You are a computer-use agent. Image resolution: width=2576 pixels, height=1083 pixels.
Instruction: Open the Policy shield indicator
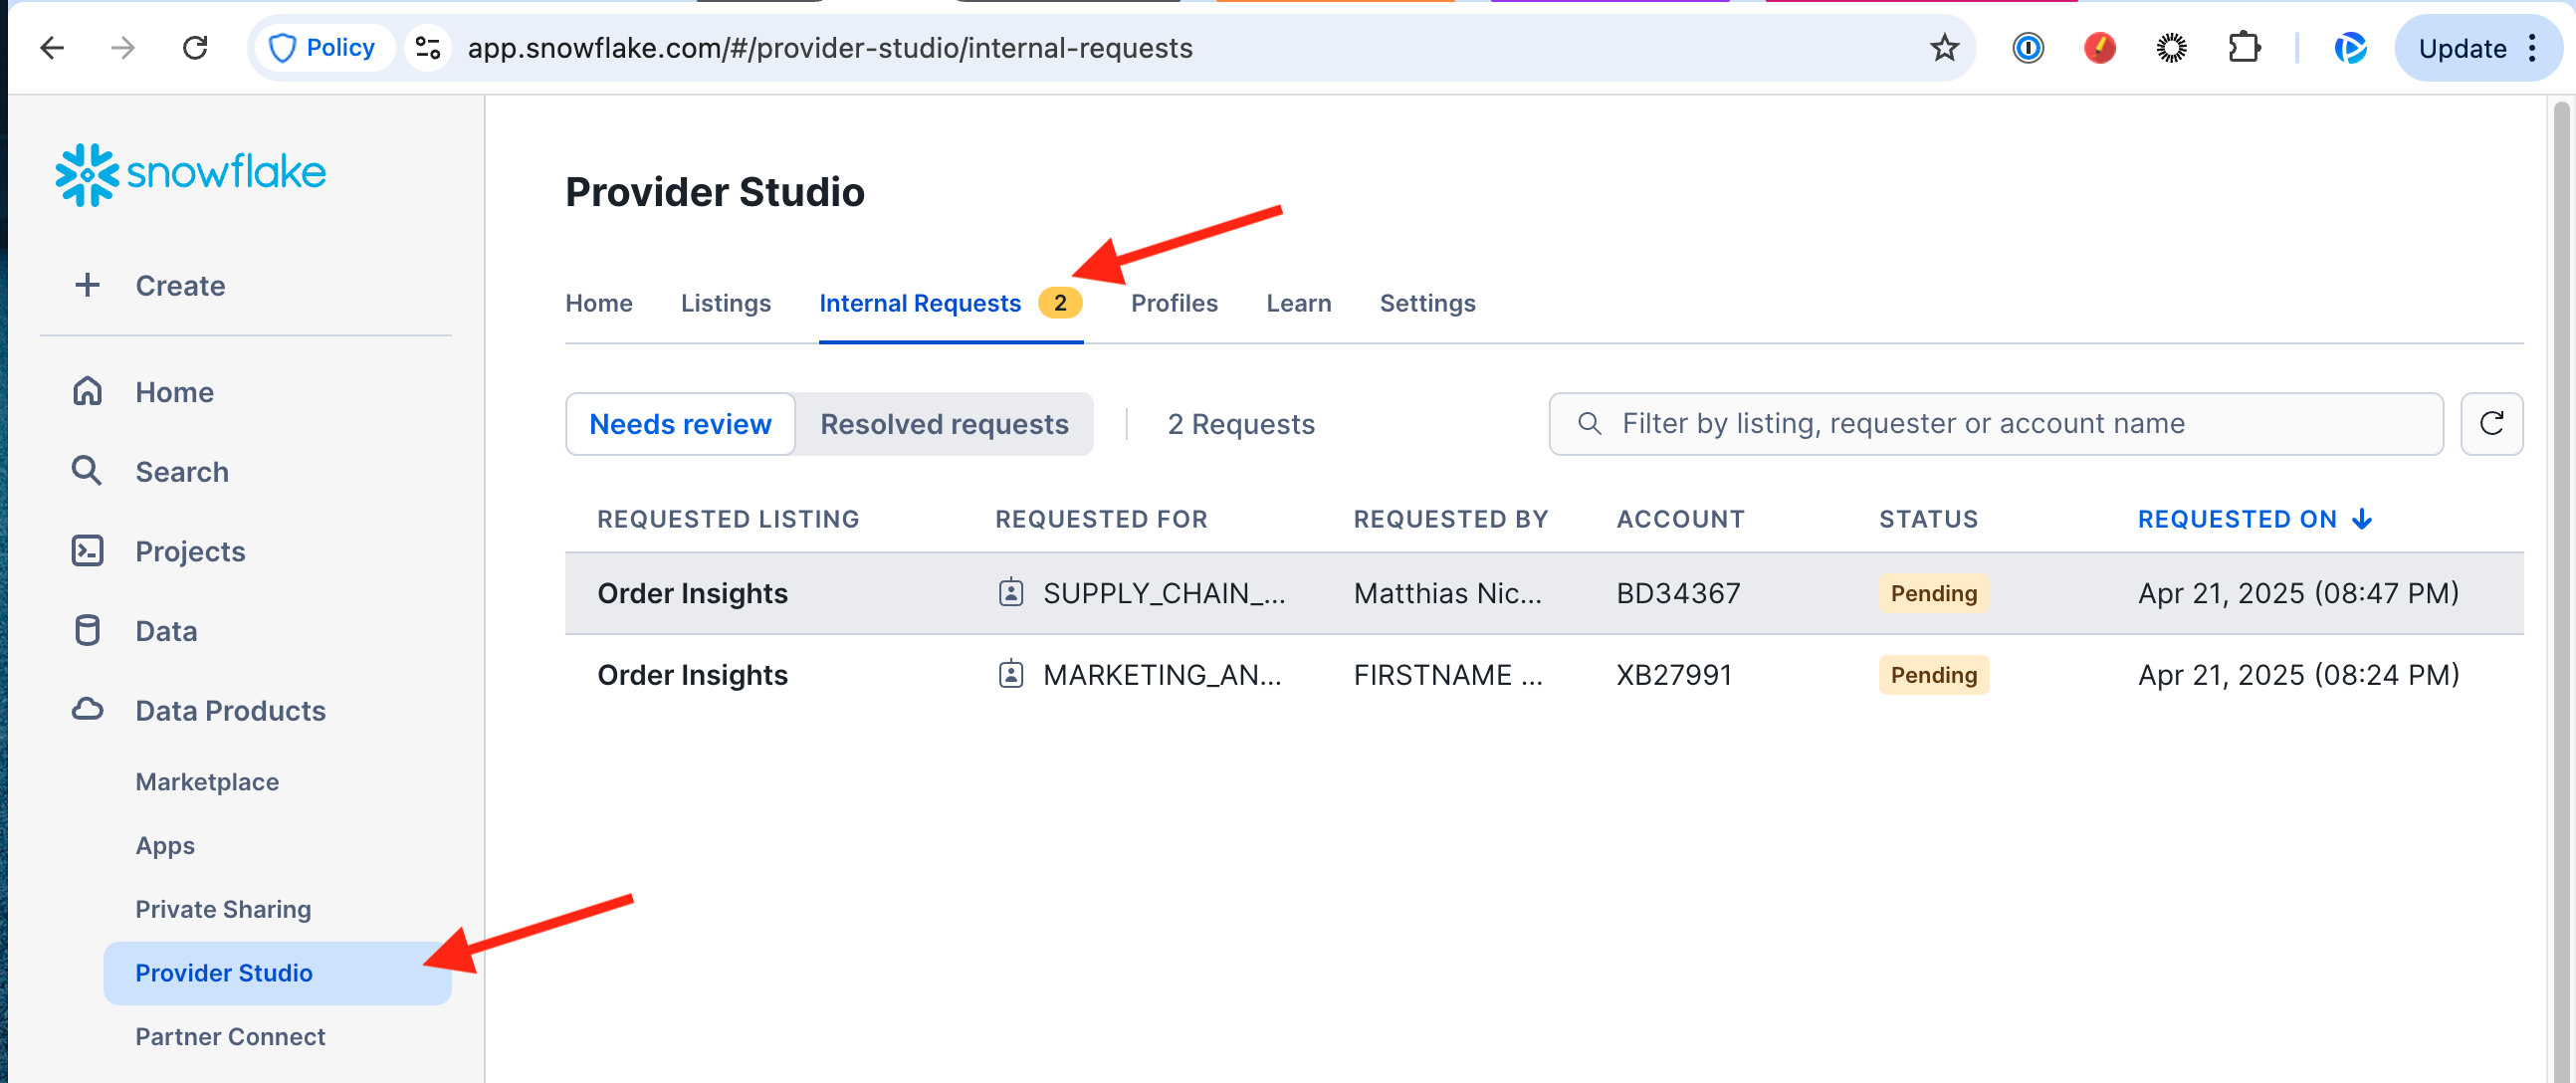click(322, 48)
